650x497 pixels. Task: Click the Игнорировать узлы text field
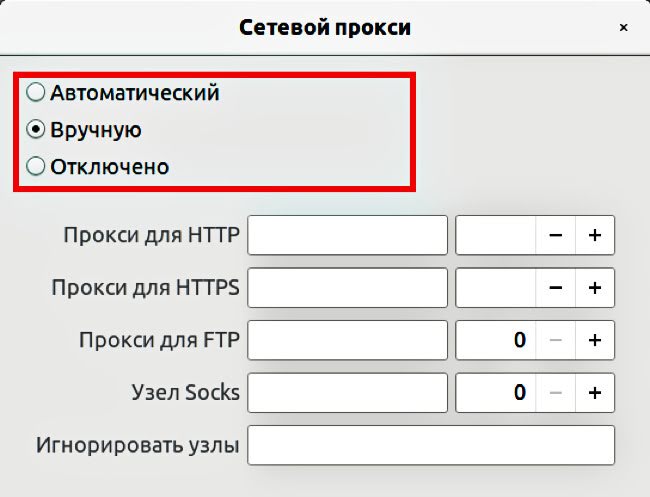coord(431,445)
